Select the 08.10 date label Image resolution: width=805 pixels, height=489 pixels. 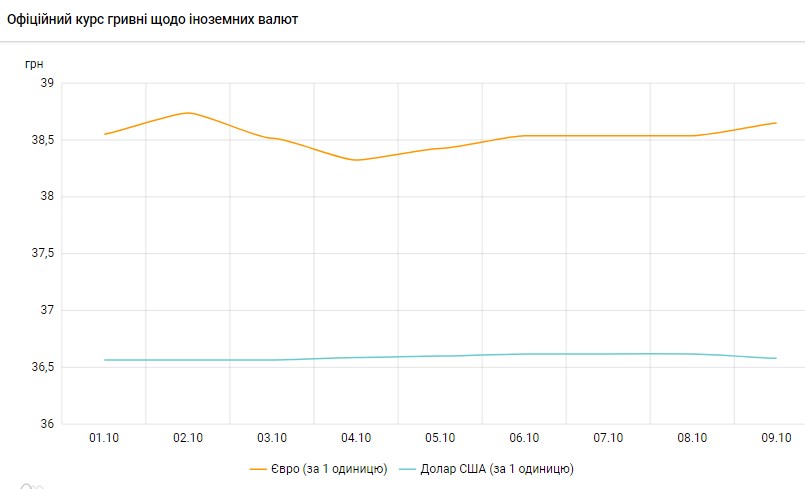tap(692, 438)
